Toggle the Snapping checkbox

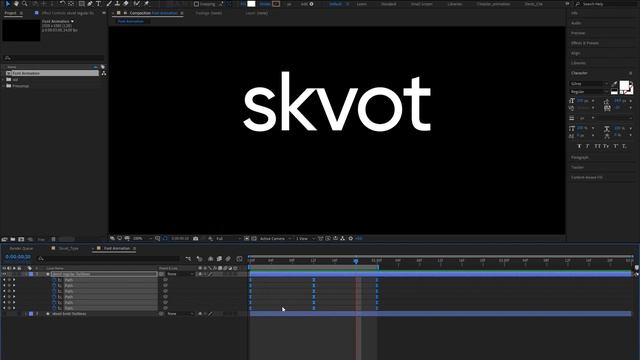click(x=196, y=4)
